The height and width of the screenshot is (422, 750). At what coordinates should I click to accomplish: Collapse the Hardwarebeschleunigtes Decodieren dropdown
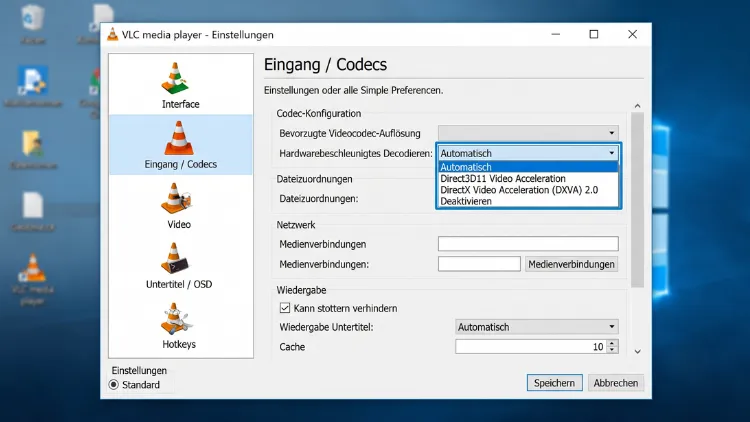pos(528,153)
